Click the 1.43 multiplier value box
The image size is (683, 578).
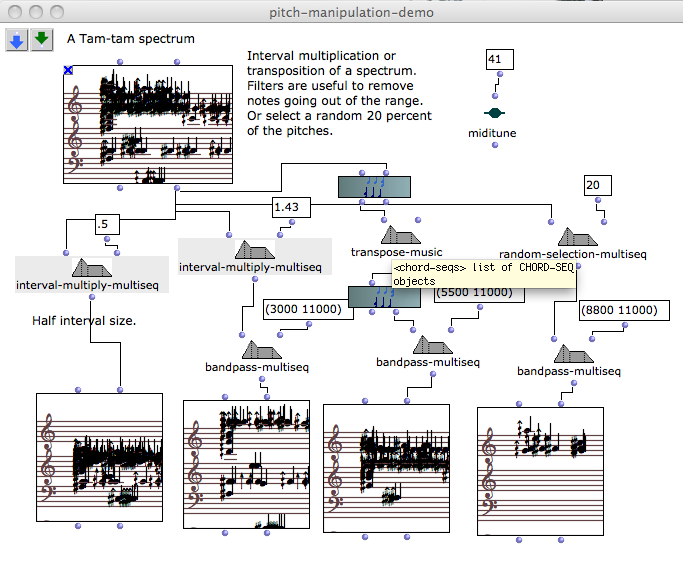pos(291,207)
